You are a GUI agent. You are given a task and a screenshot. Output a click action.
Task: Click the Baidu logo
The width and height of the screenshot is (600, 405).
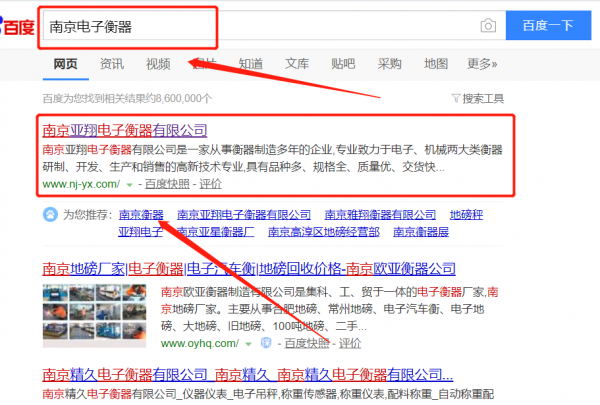(x=17, y=26)
